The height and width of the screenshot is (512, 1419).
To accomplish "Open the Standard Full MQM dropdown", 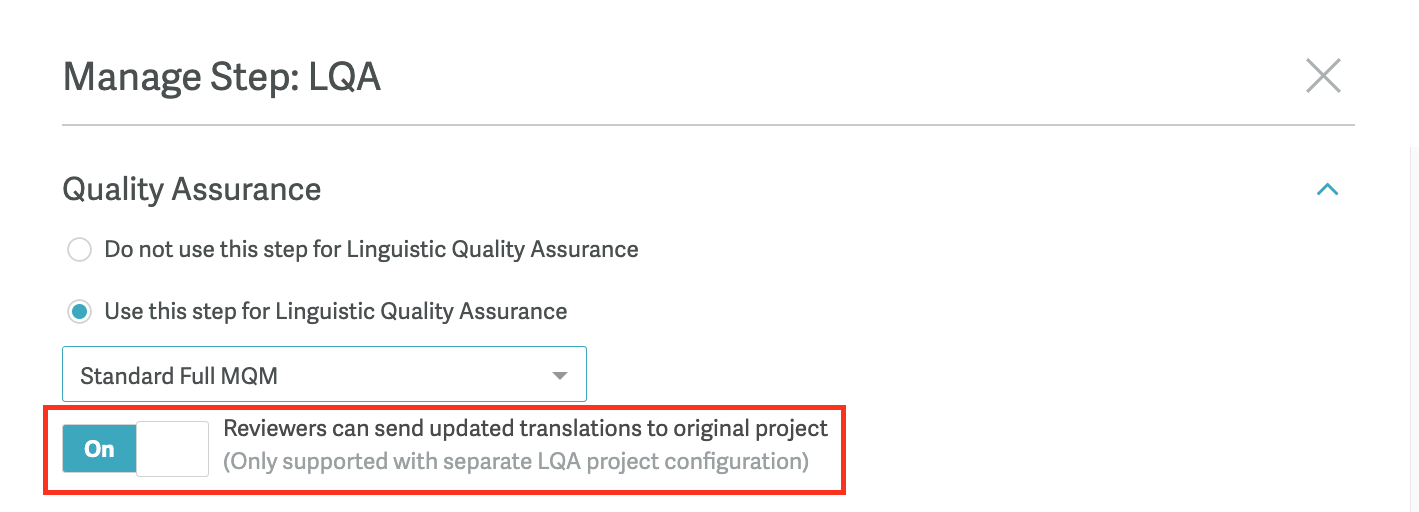I will pos(324,375).
